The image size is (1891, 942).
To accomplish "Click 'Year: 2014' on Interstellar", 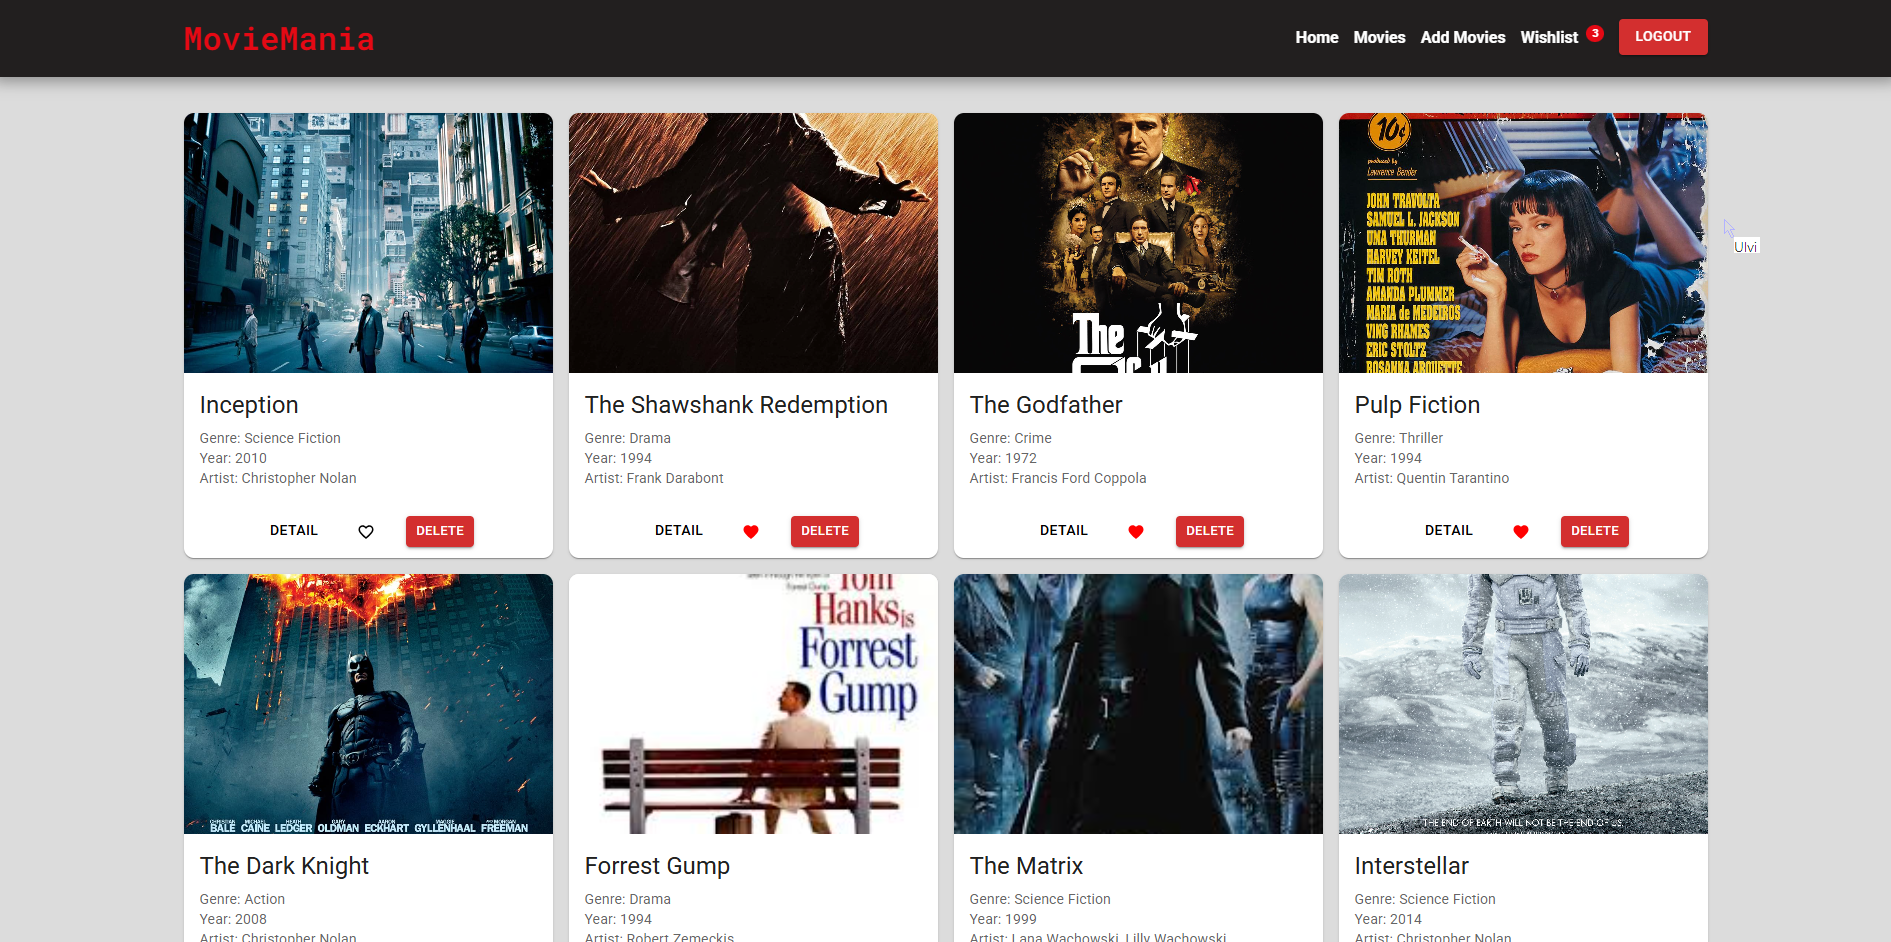I will click(1388, 919).
